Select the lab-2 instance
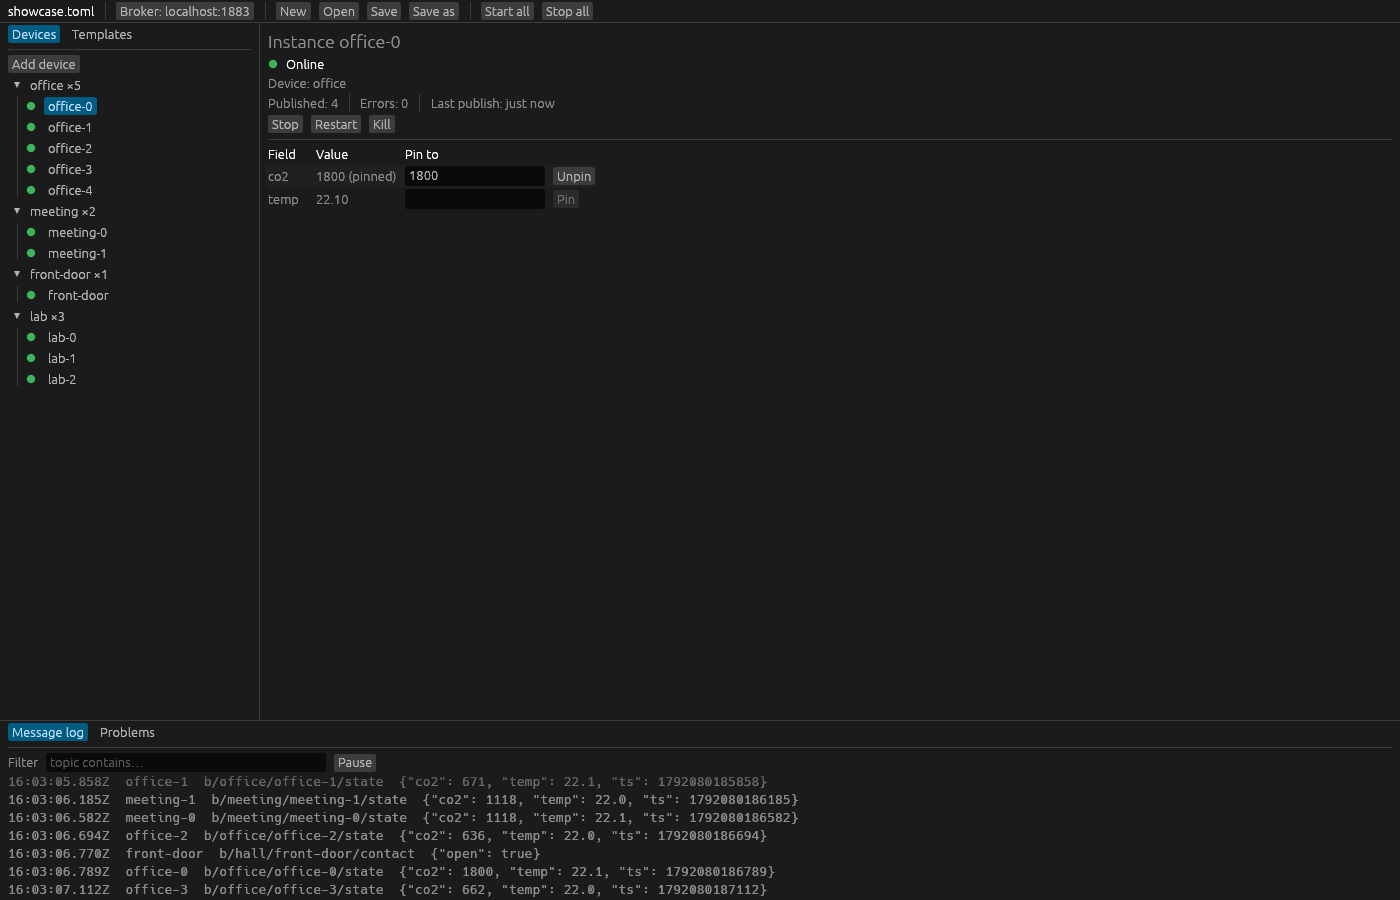 click(x=62, y=379)
